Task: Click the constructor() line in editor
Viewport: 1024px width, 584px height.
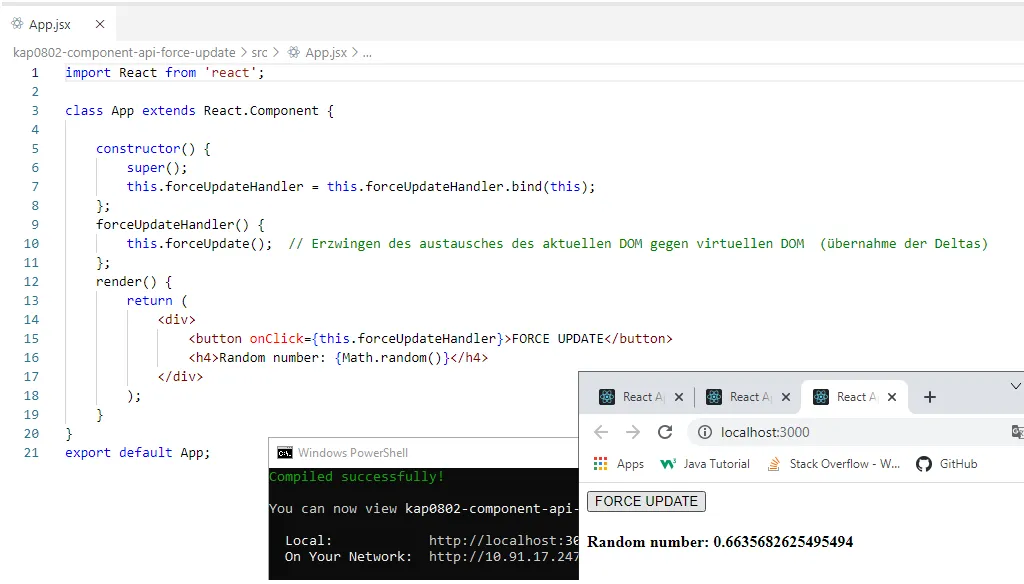Action: 153,148
